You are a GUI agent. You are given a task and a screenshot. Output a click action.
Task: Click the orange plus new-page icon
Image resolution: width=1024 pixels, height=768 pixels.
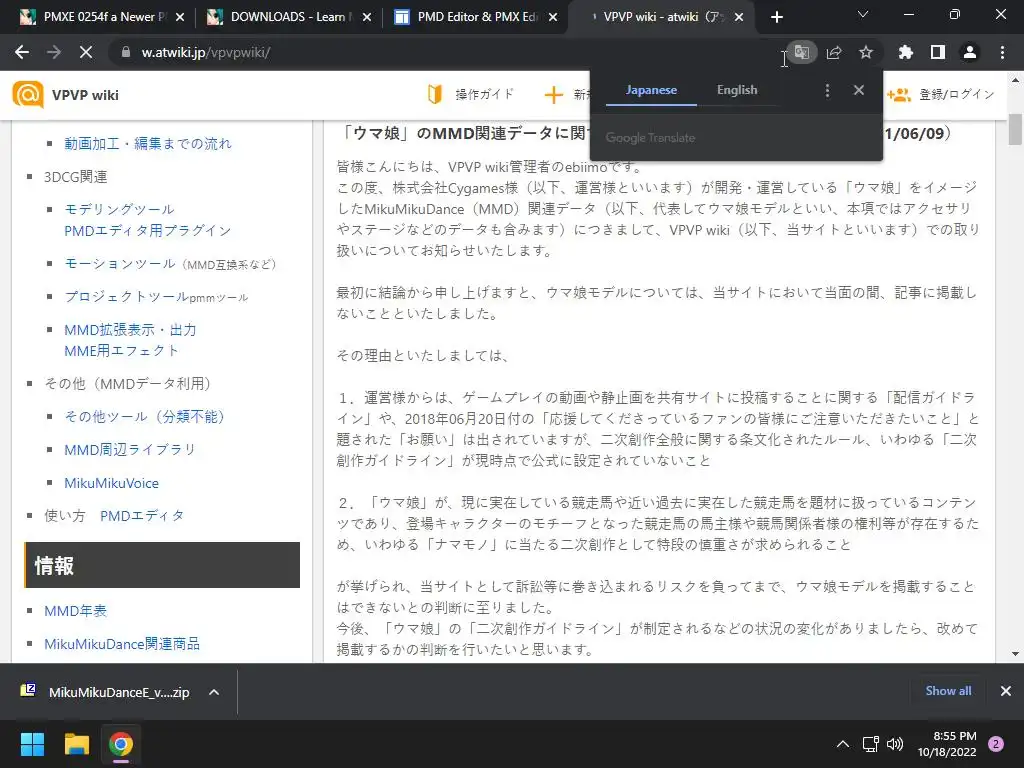tap(553, 95)
